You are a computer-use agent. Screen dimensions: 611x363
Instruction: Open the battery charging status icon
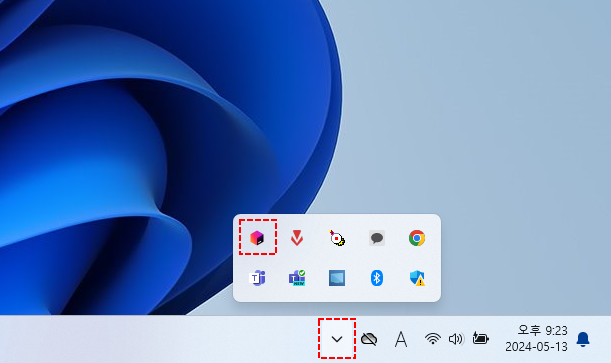click(480, 338)
